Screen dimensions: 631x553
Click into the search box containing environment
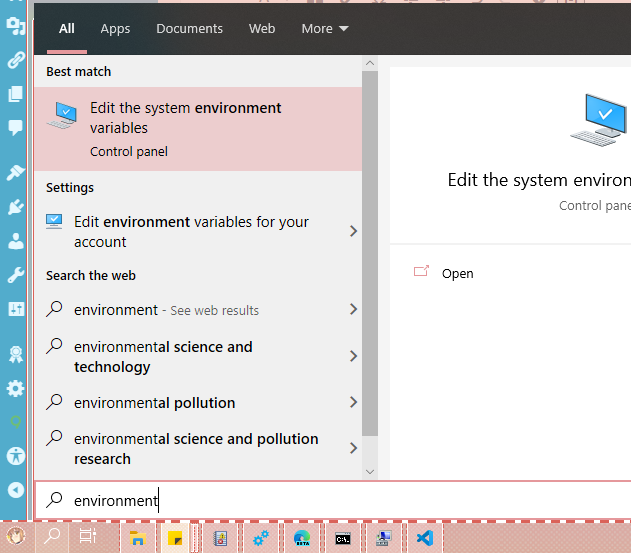pyautogui.click(x=332, y=500)
